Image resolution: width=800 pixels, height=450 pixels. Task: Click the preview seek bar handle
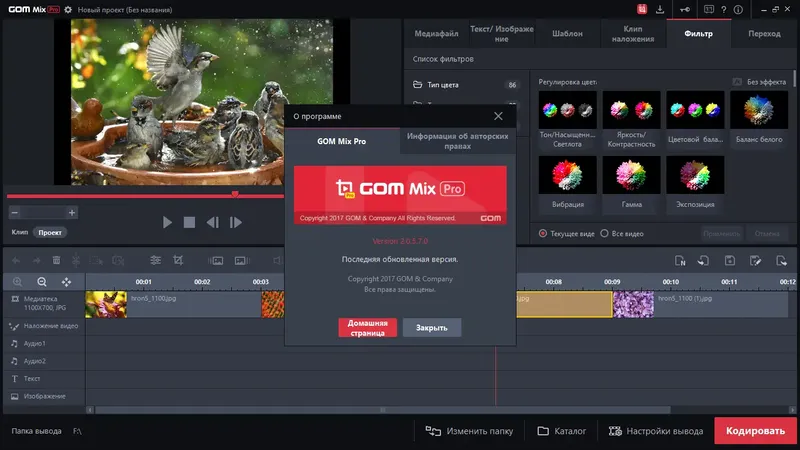coord(235,194)
